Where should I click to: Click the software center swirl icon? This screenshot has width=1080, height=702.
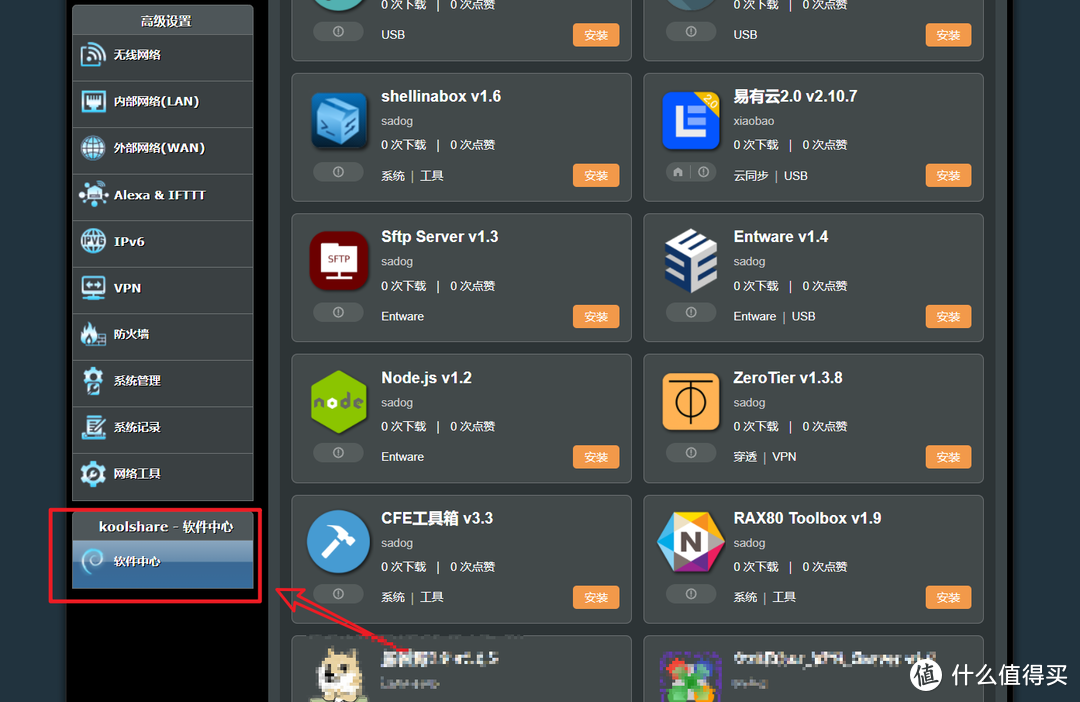click(x=93, y=561)
